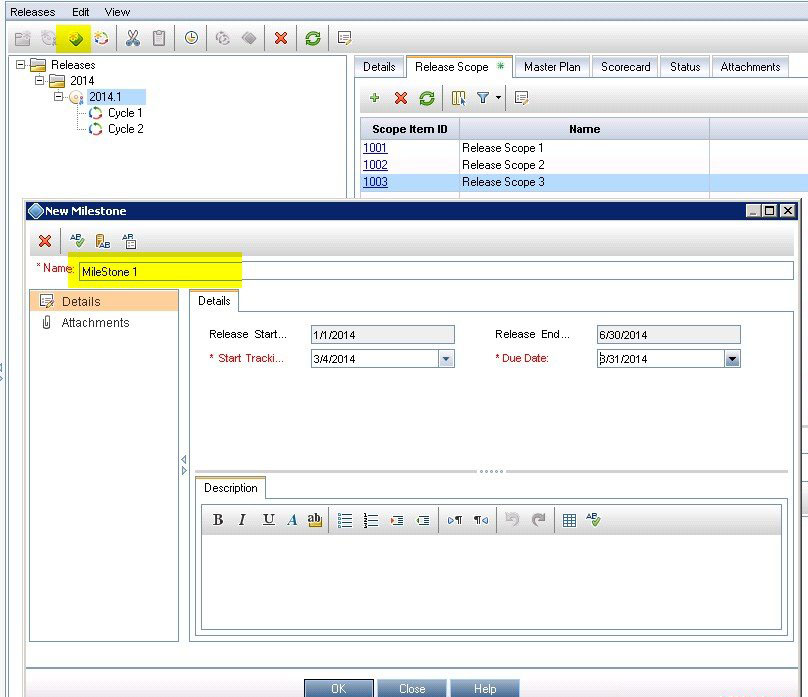
Task: Click the Spelling Options icon
Action: [x=129, y=241]
